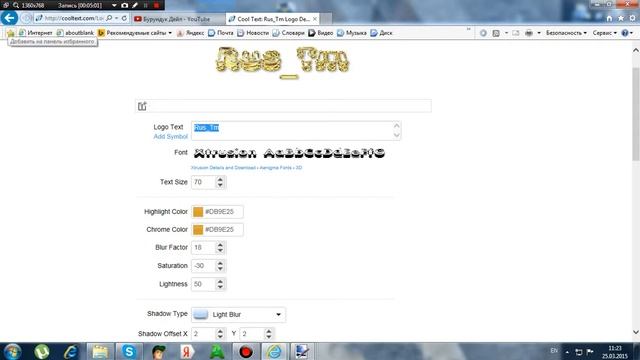Open Skype from the taskbar

coord(129,351)
